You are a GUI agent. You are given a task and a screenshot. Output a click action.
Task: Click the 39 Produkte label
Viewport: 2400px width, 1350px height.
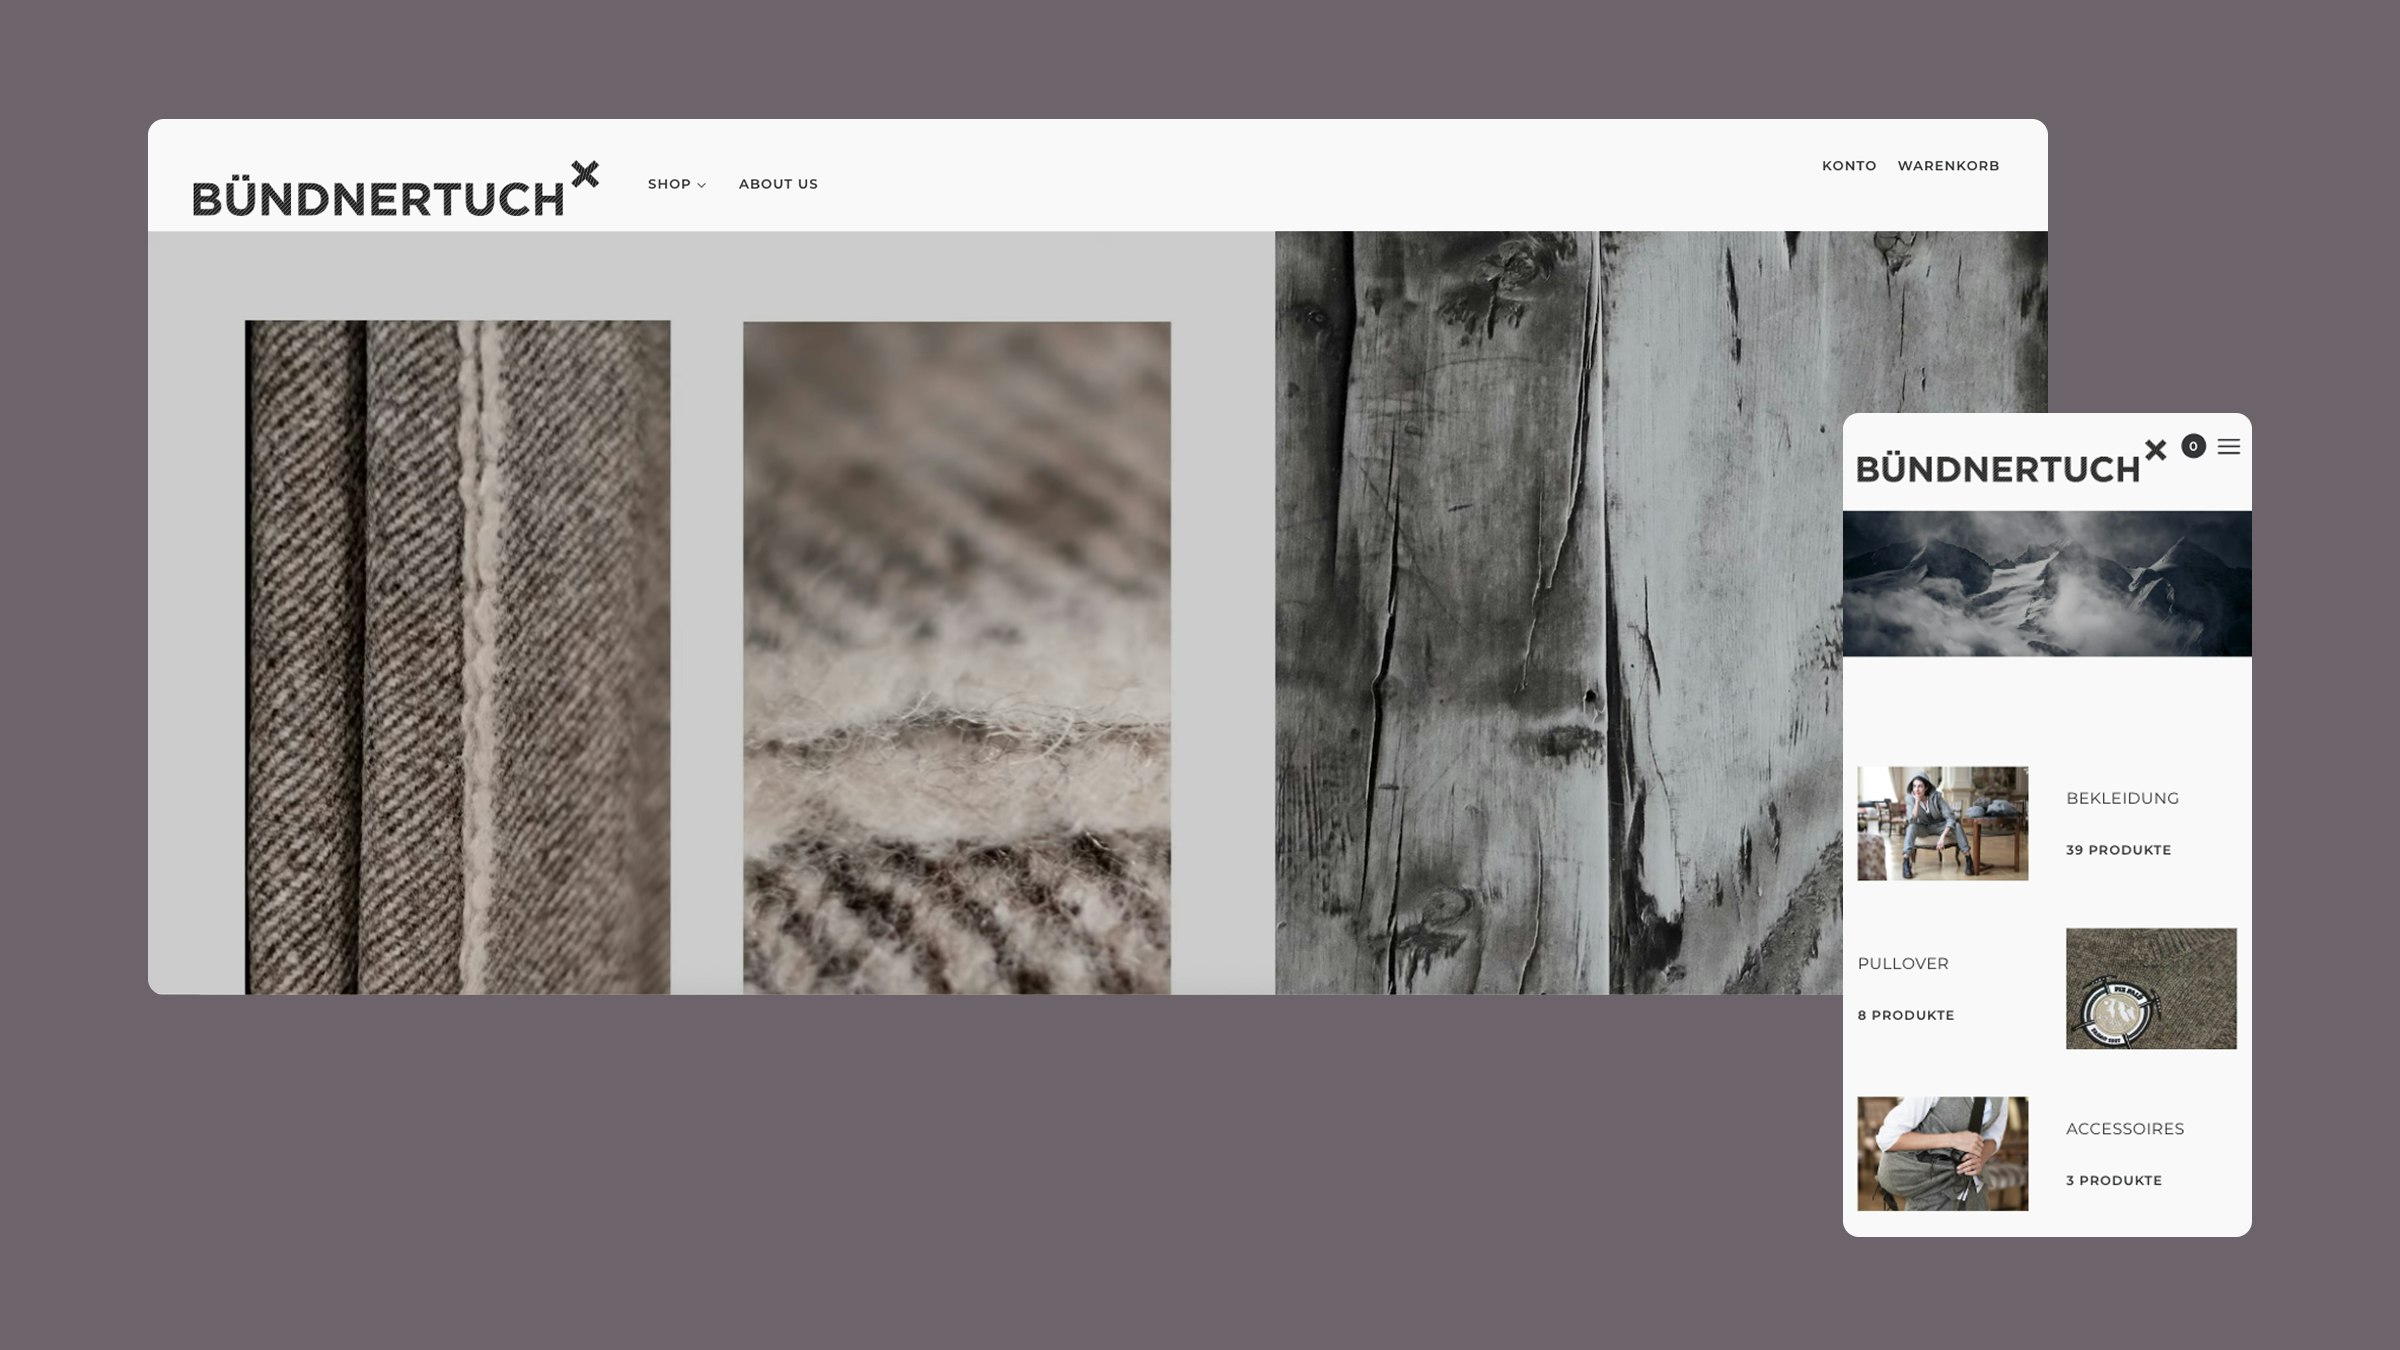click(2118, 850)
